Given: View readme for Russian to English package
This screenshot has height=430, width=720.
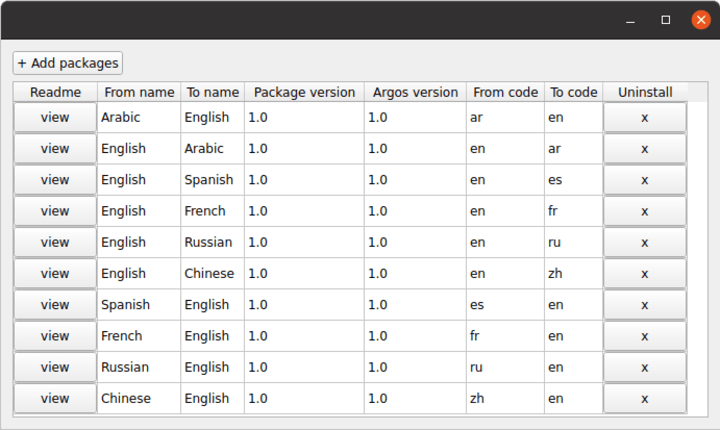Looking at the screenshot, I should (55, 368).
